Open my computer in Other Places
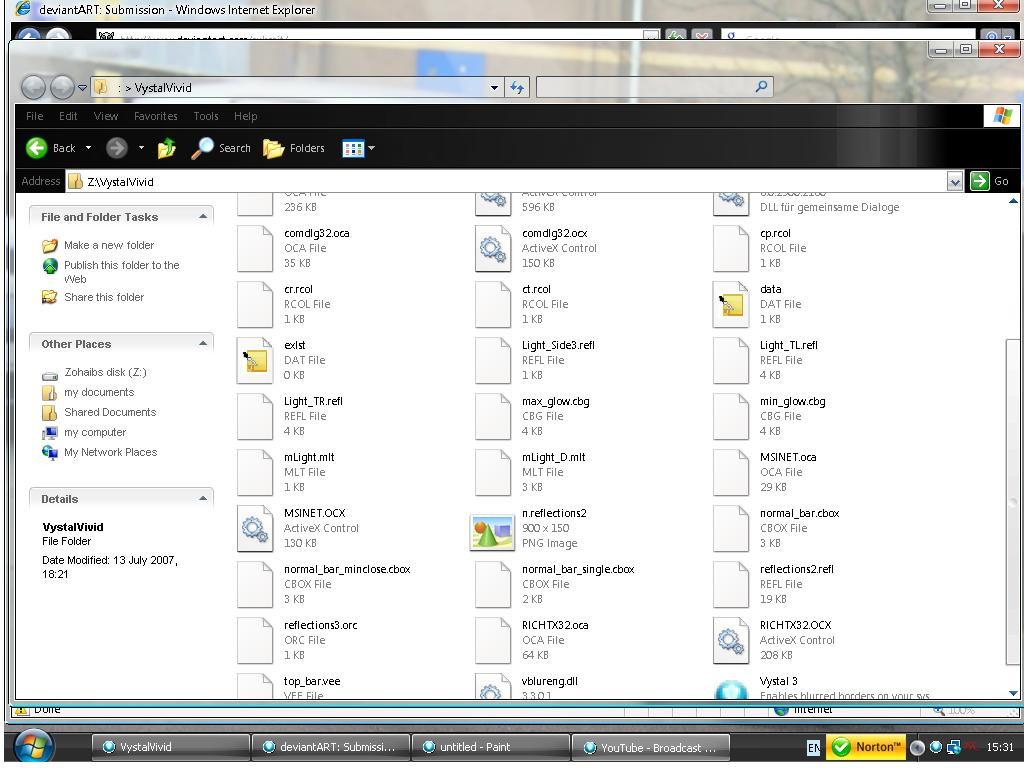Viewport: 1024px width, 768px height. [x=95, y=432]
